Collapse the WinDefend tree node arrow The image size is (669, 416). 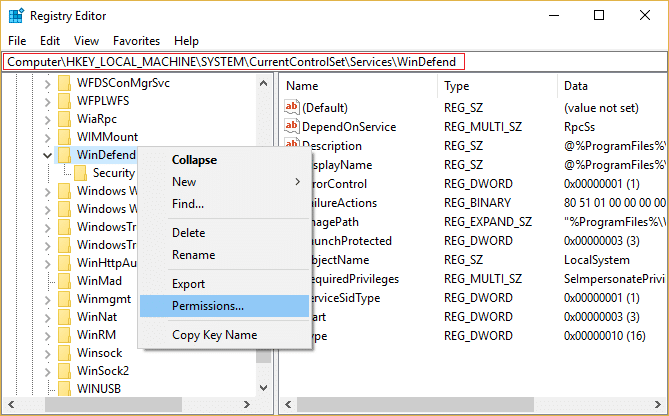click(47, 155)
